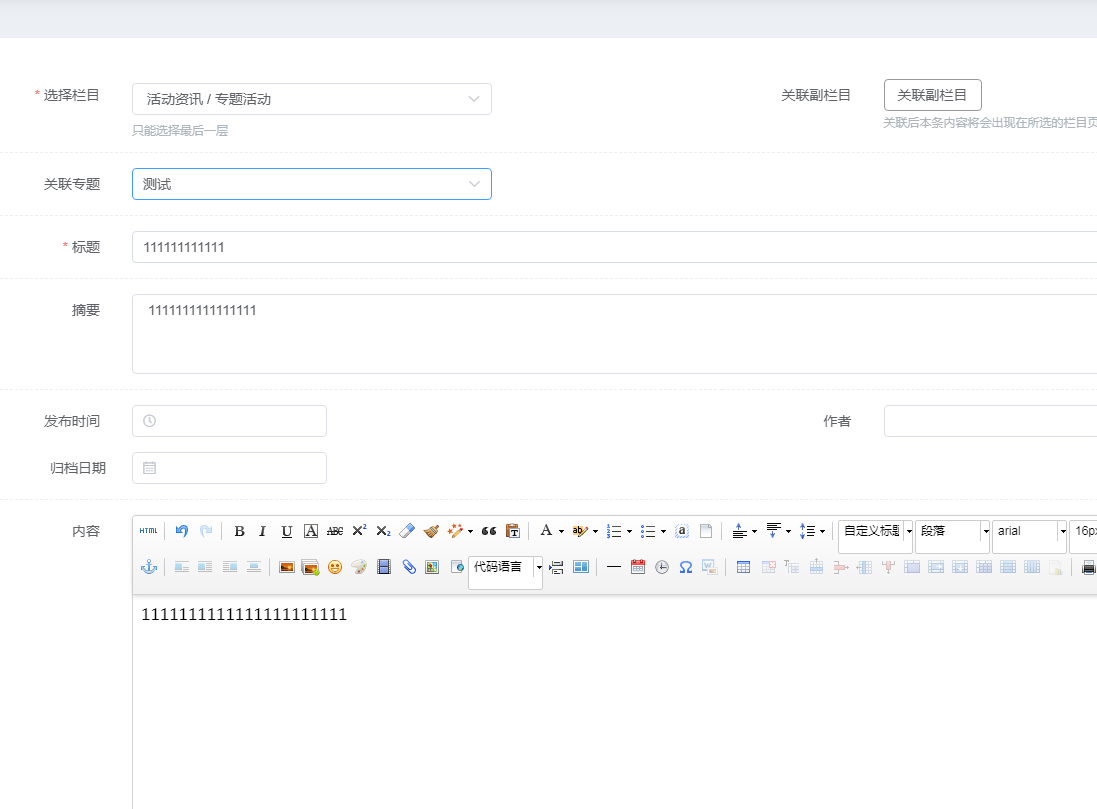This screenshot has height=809, width=1097.
Task: Open paragraph spacing after dropdown
Action: 788,532
